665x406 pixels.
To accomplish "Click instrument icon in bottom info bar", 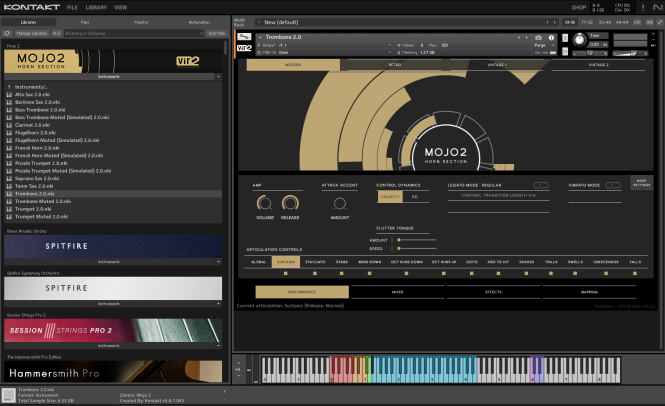I will (x=8, y=395).
